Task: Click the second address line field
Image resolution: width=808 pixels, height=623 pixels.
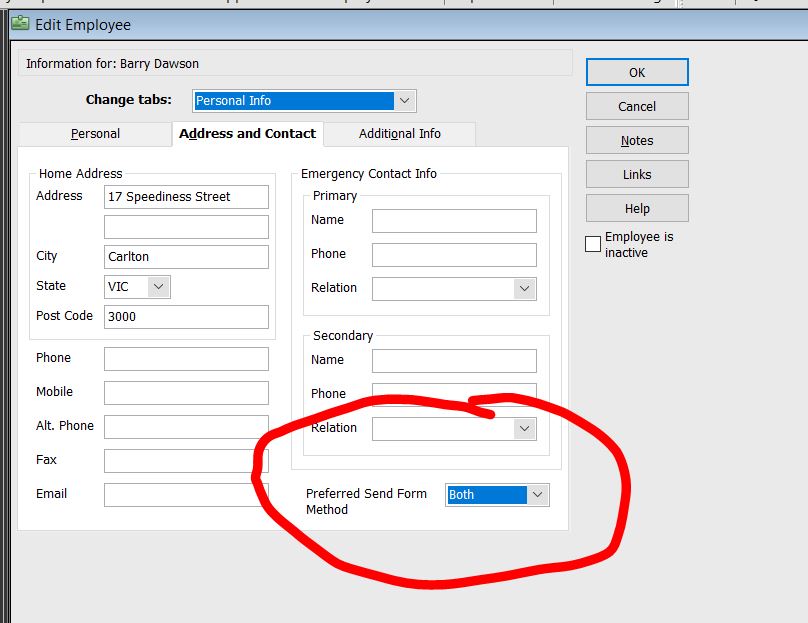Action: pyautogui.click(x=186, y=227)
